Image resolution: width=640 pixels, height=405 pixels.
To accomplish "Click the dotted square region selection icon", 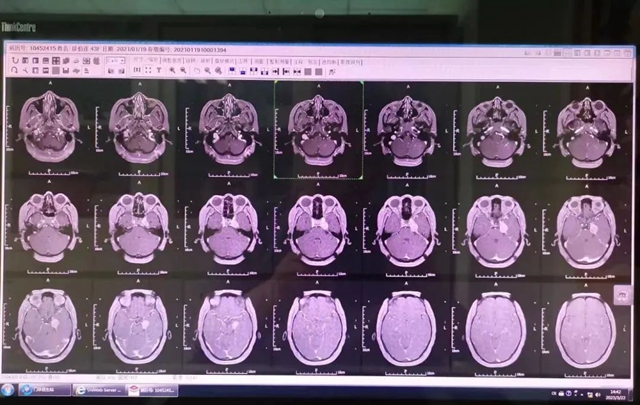I will (148, 71).
